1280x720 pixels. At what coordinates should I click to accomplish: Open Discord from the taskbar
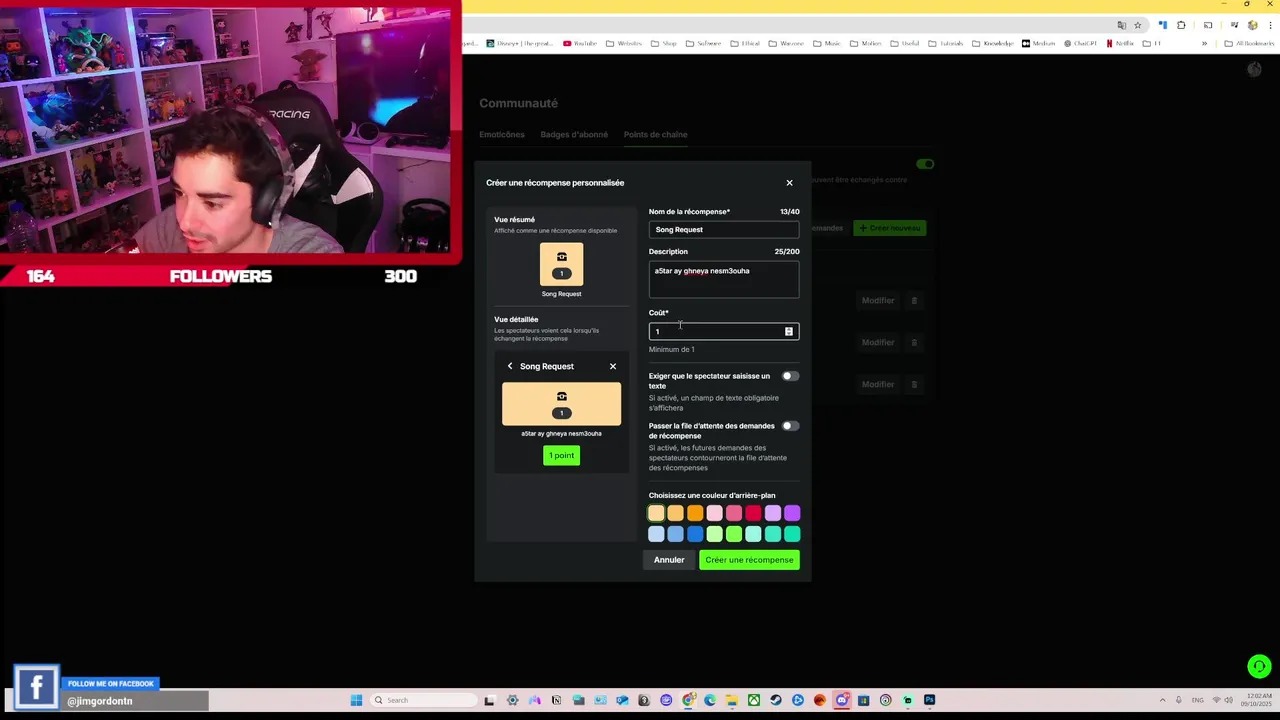[x=842, y=700]
